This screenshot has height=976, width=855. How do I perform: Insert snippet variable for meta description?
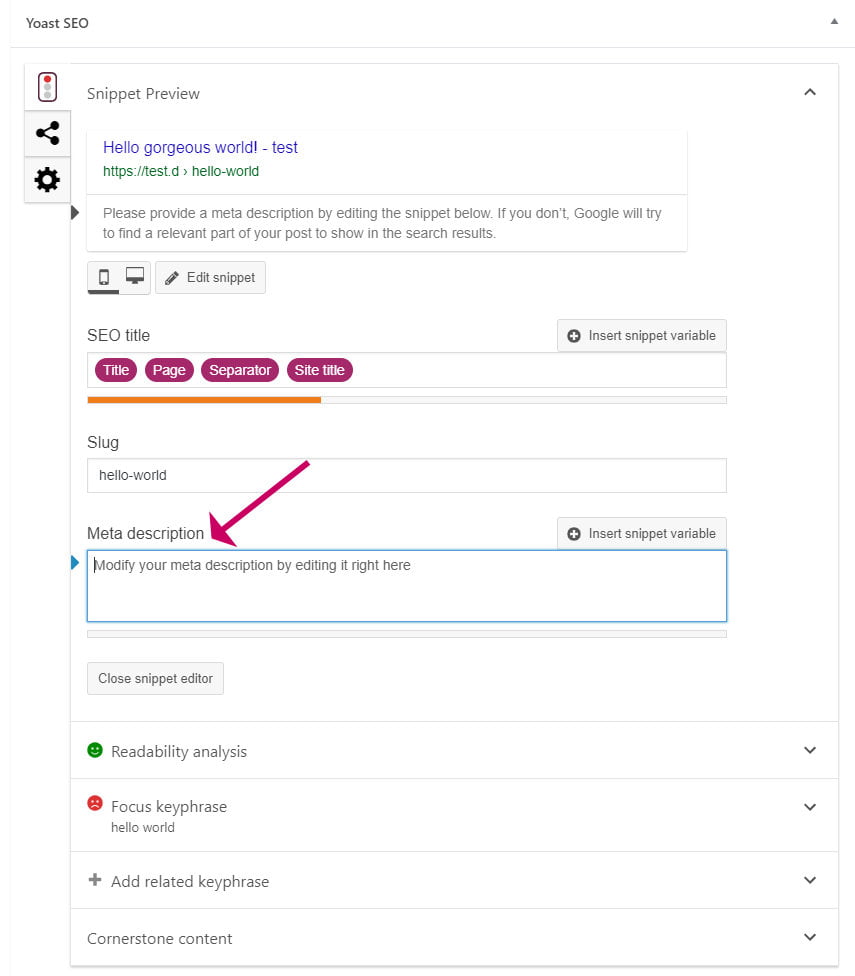pos(642,533)
